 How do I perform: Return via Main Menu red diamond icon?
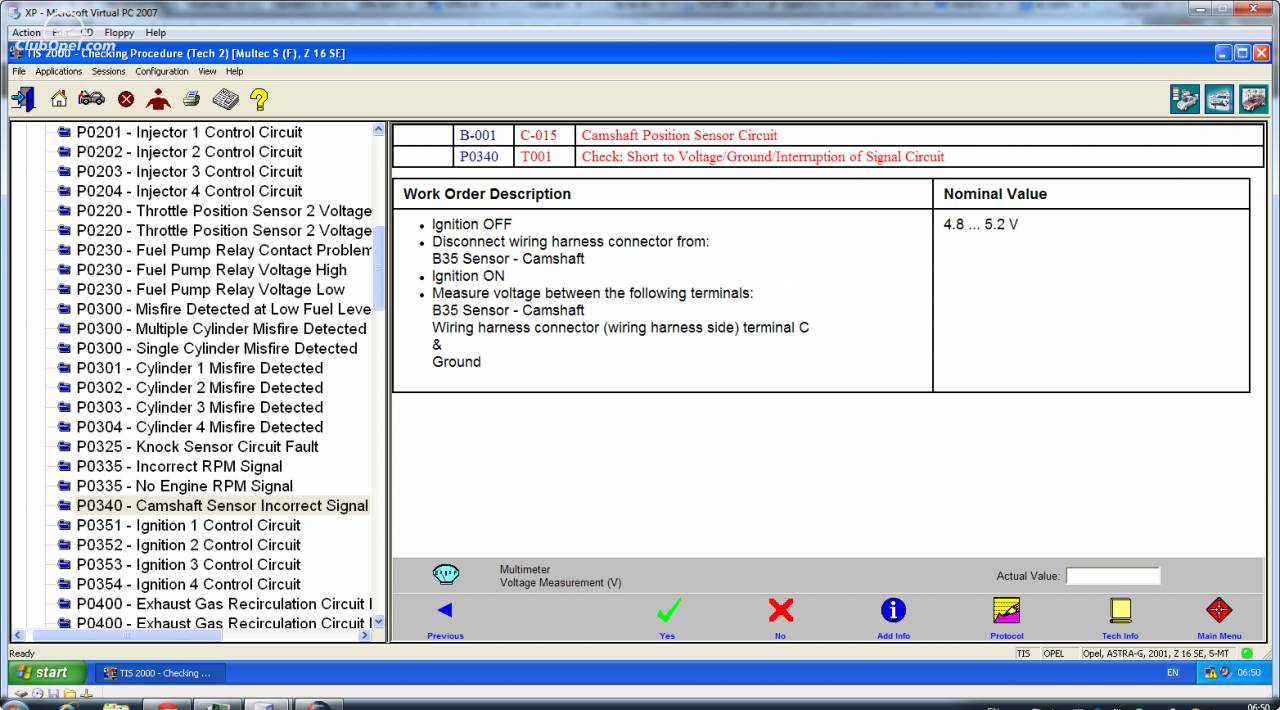click(1219, 610)
